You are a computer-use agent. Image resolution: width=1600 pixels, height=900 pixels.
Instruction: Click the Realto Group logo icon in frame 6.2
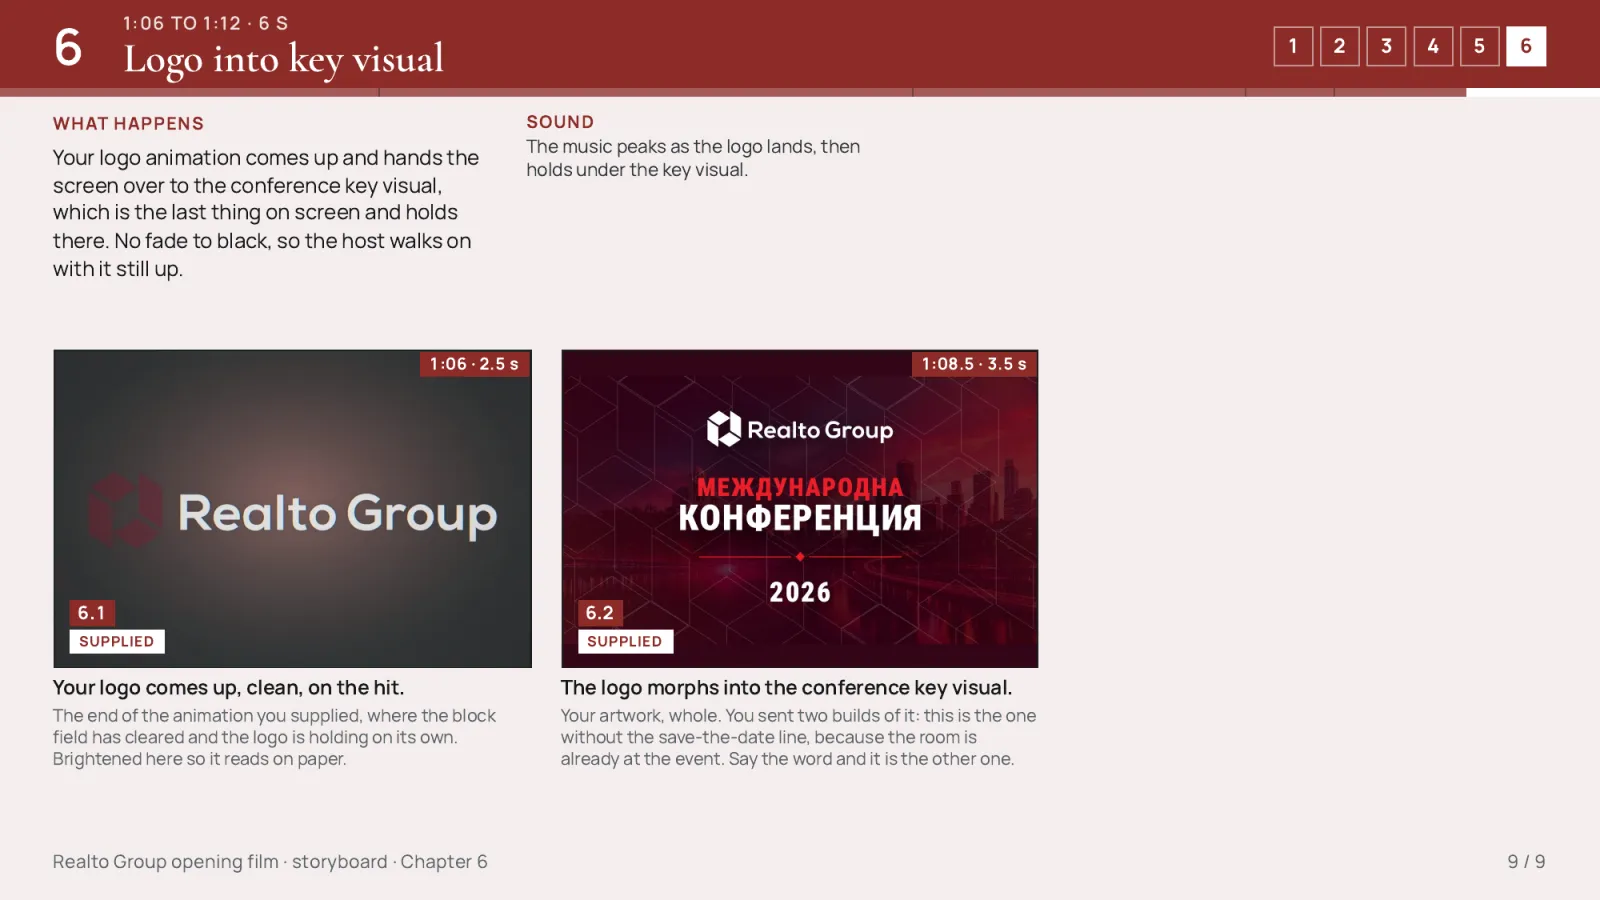[724, 429]
